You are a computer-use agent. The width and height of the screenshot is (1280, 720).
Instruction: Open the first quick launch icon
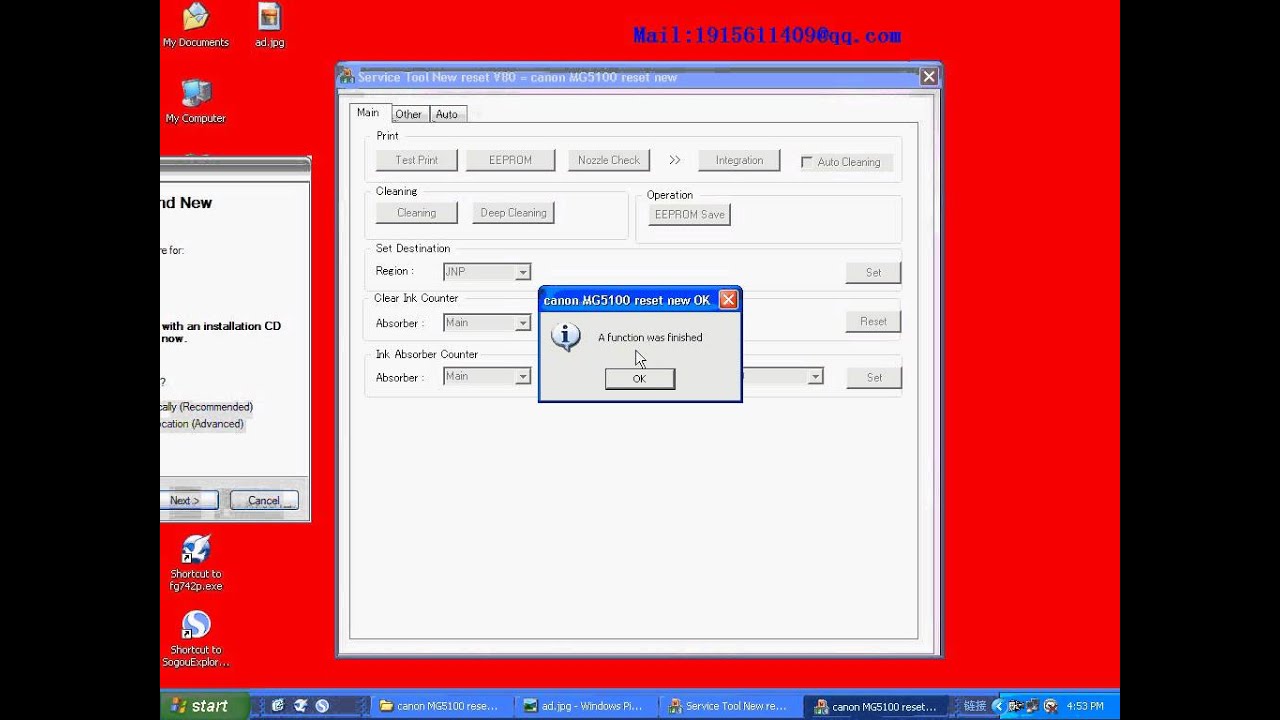[278, 706]
